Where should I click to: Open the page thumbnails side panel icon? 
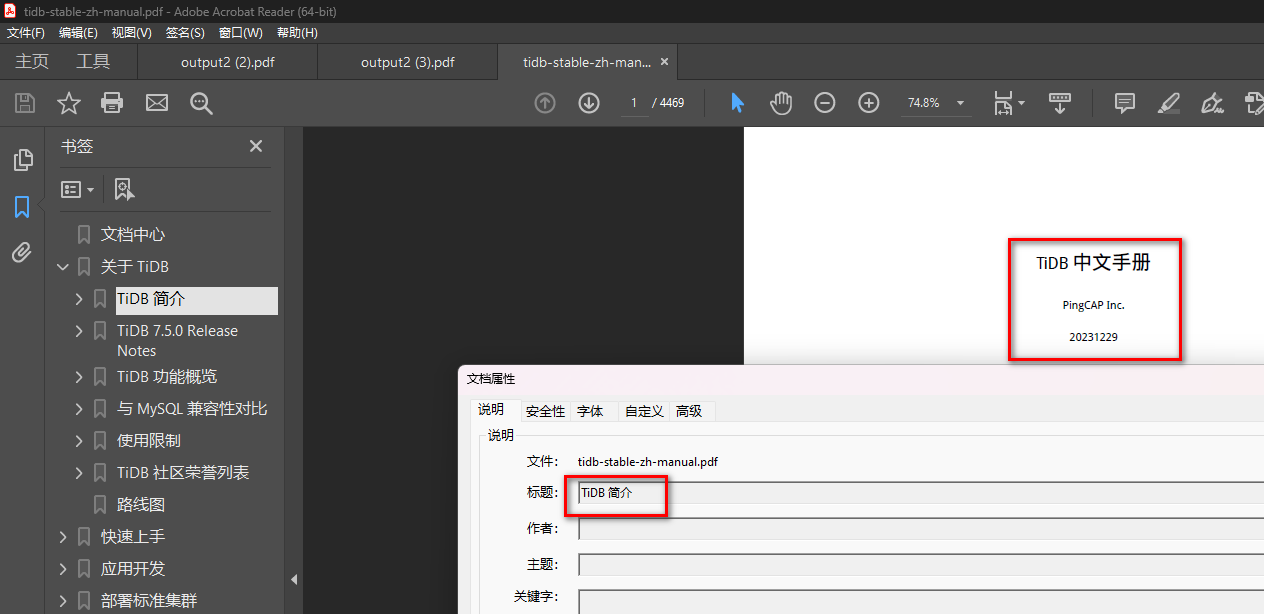(x=22, y=160)
